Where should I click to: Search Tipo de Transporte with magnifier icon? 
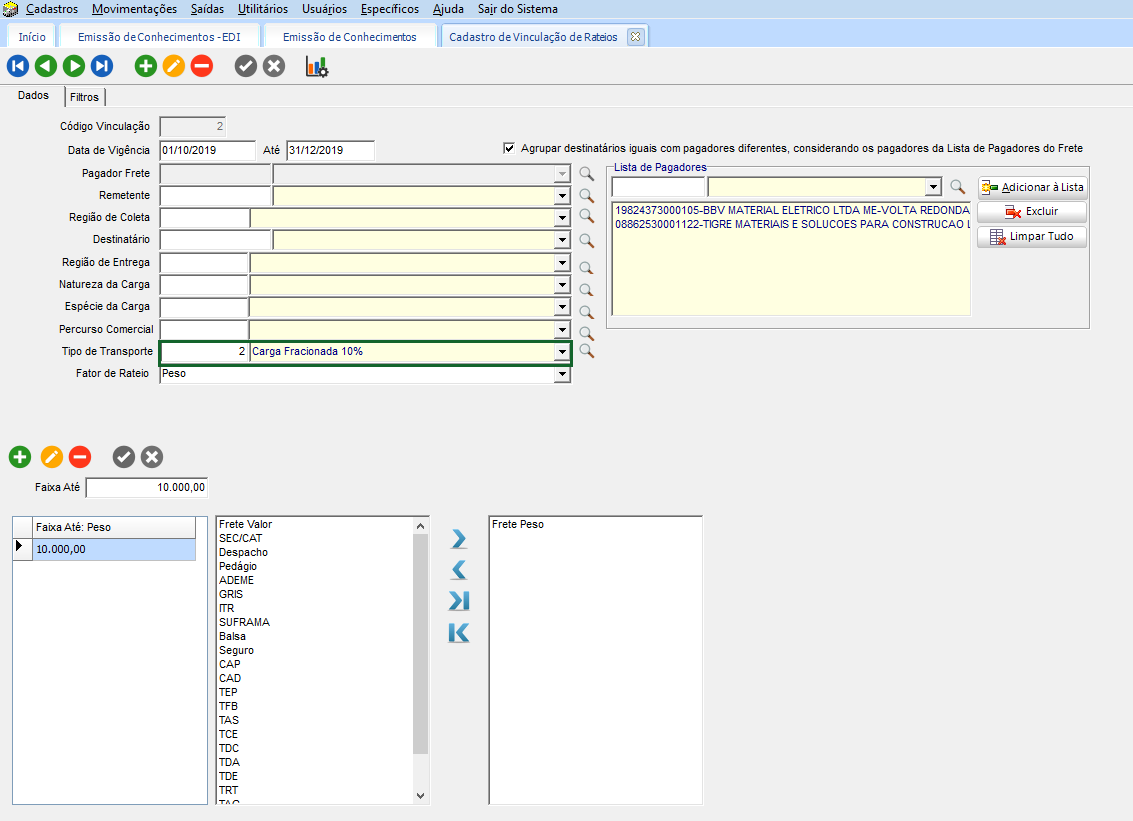[587, 352]
